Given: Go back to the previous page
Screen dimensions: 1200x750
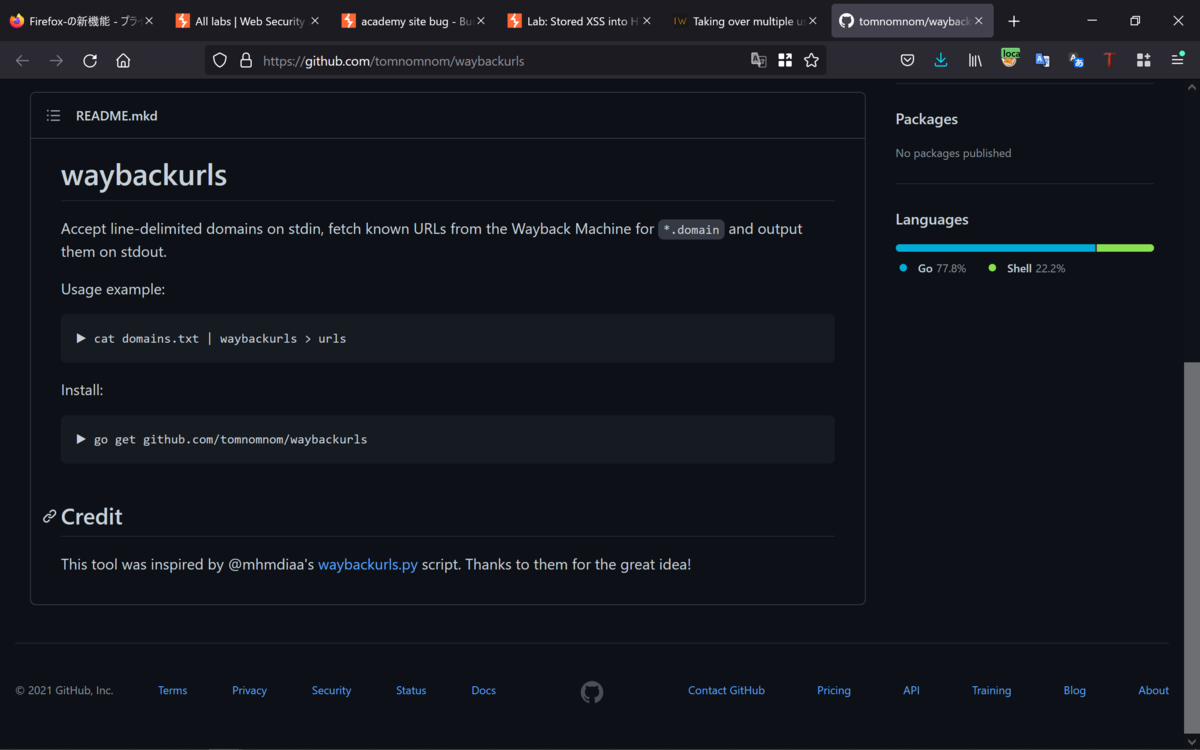Looking at the screenshot, I should pos(22,61).
